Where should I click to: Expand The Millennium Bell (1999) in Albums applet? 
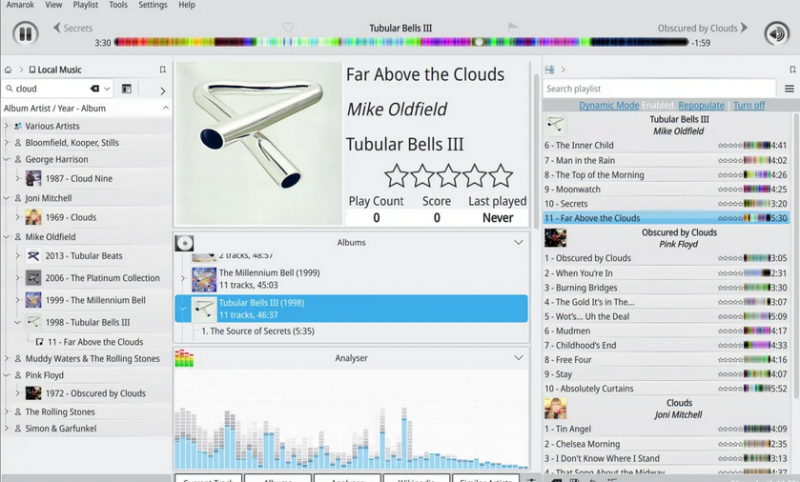pos(183,278)
